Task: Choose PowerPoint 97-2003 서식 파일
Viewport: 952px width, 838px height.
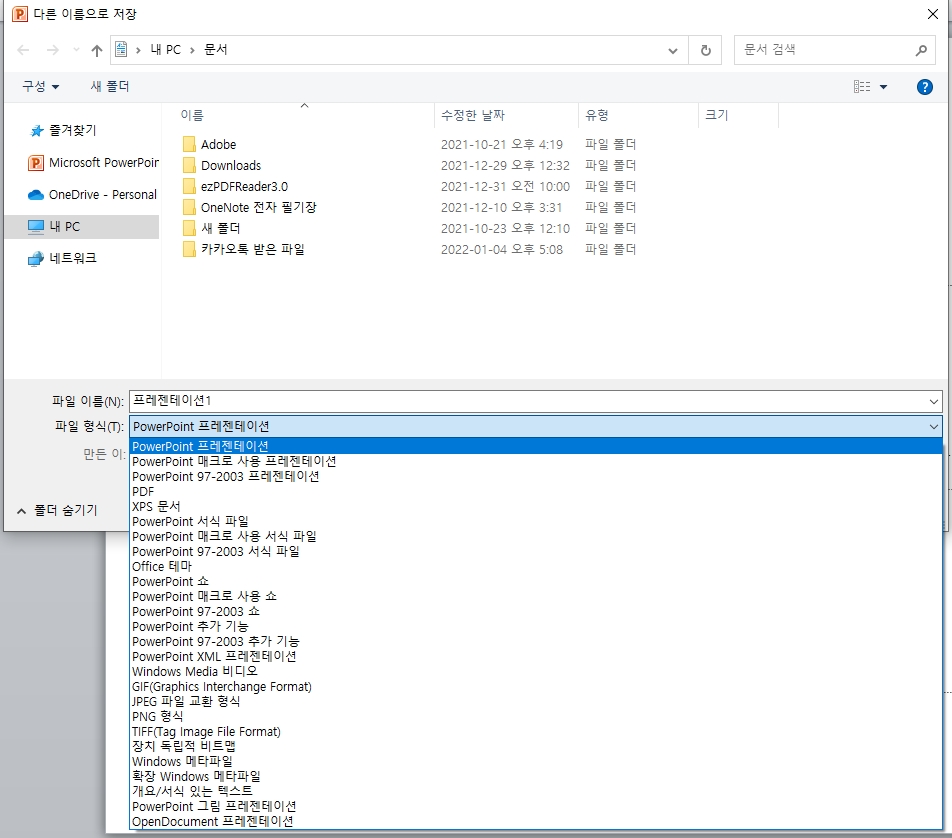Action: (x=536, y=551)
